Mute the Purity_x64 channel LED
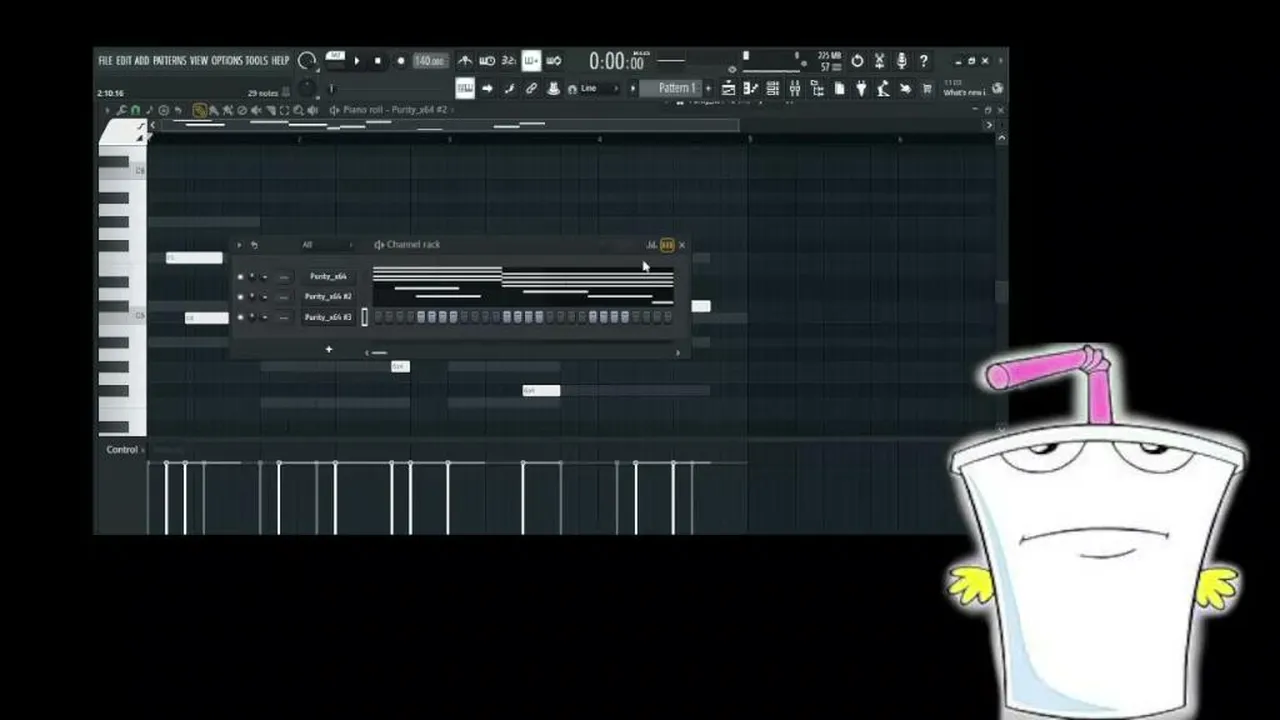This screenshot has height=720, width=1280. point(240,276)
